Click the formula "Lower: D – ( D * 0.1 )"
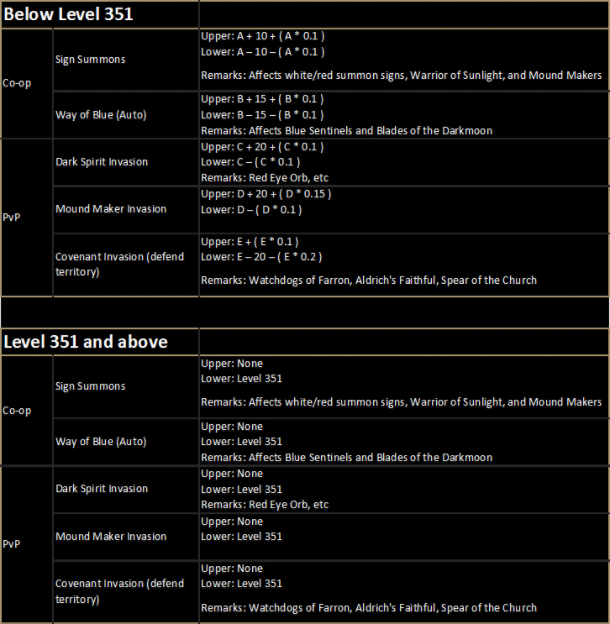 251,210
